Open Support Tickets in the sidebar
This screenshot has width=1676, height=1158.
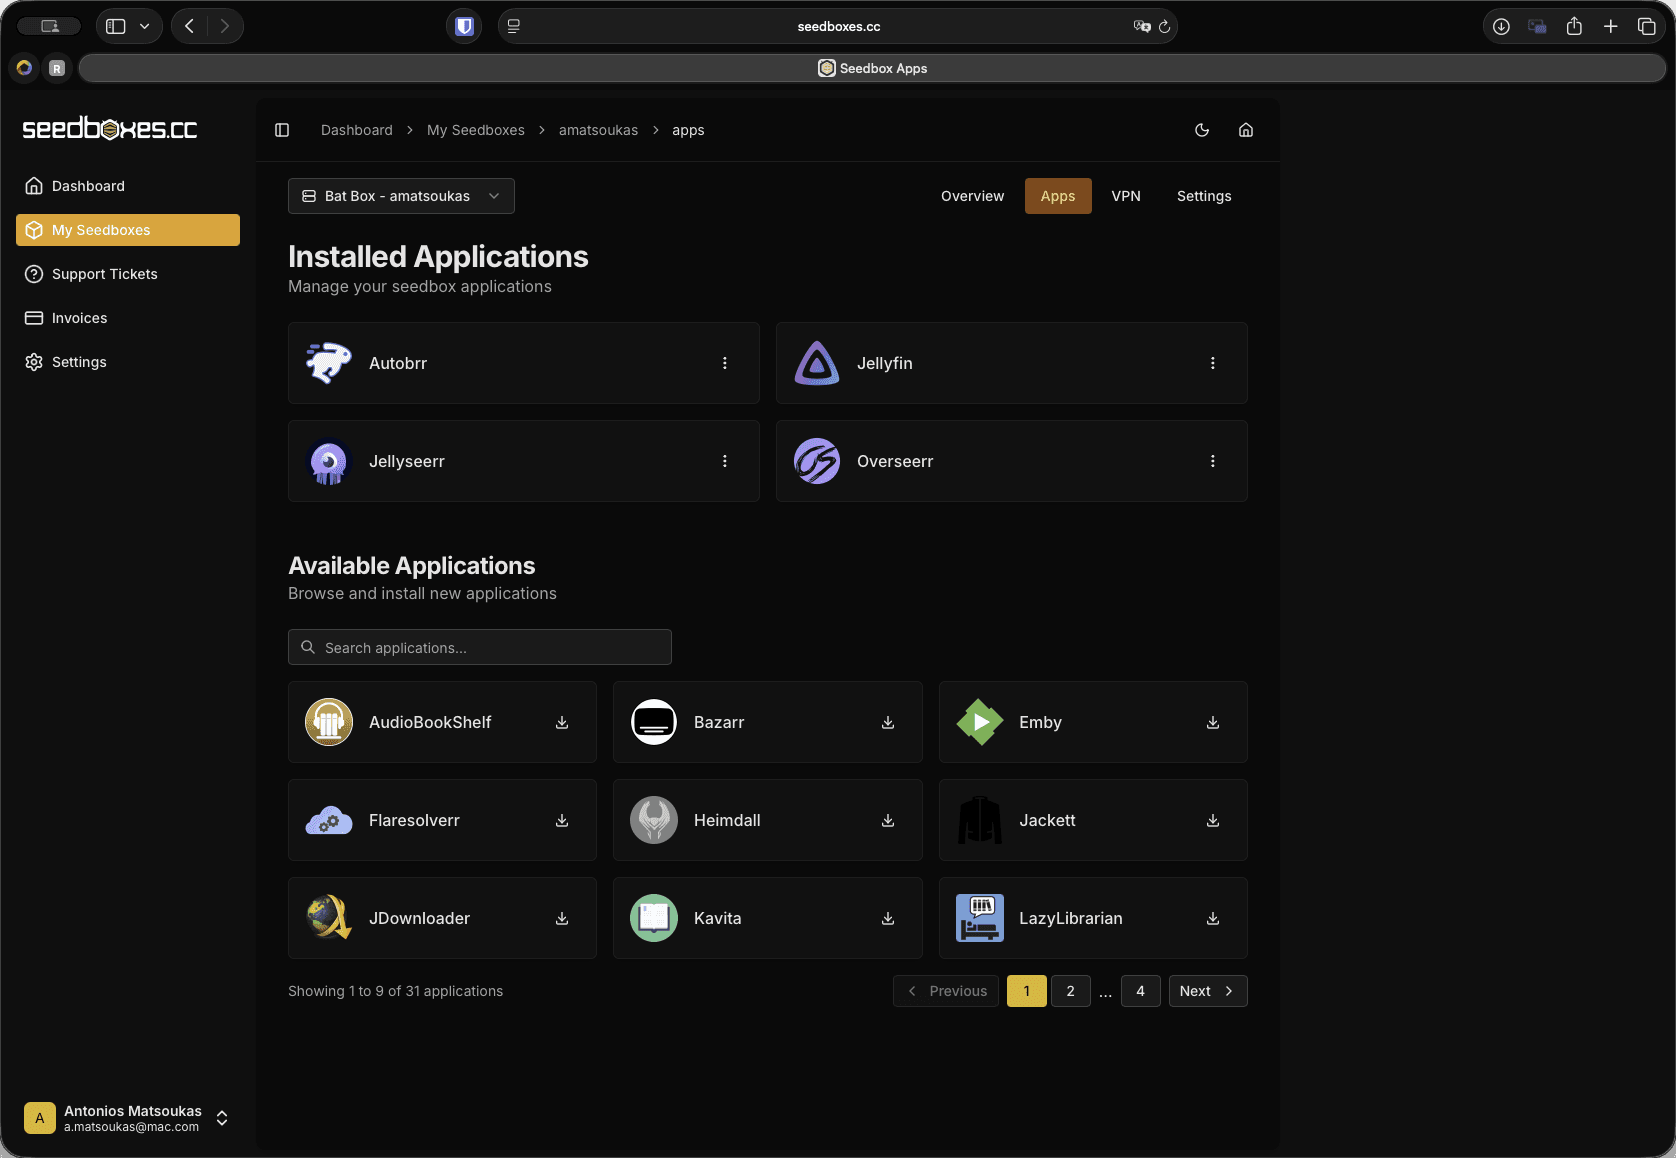pyautogui.click(x=128, y=274)
